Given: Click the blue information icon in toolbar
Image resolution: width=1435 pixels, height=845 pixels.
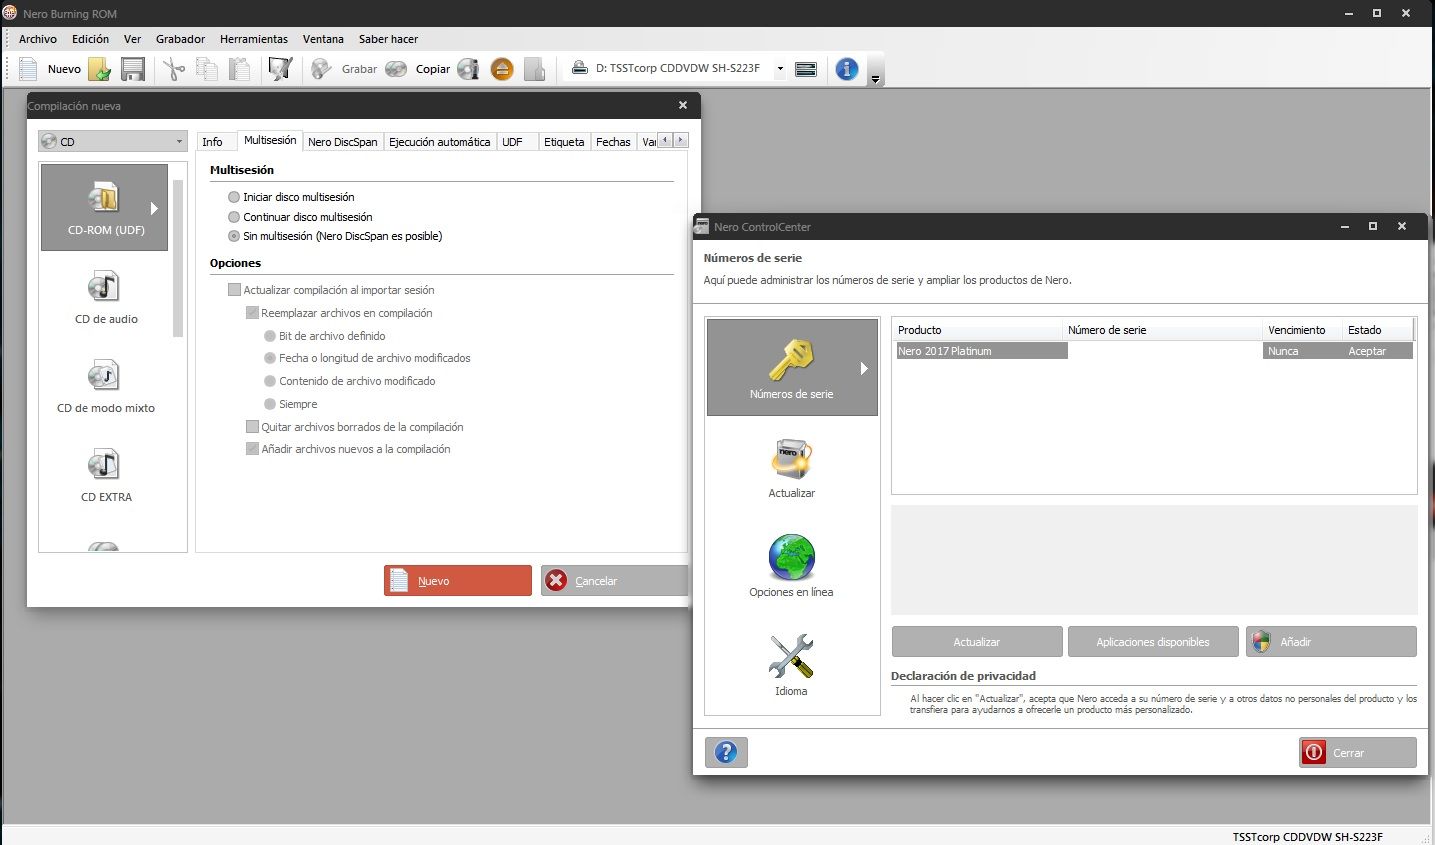Looking at the screenshot, I should click(x=847, y=69).
